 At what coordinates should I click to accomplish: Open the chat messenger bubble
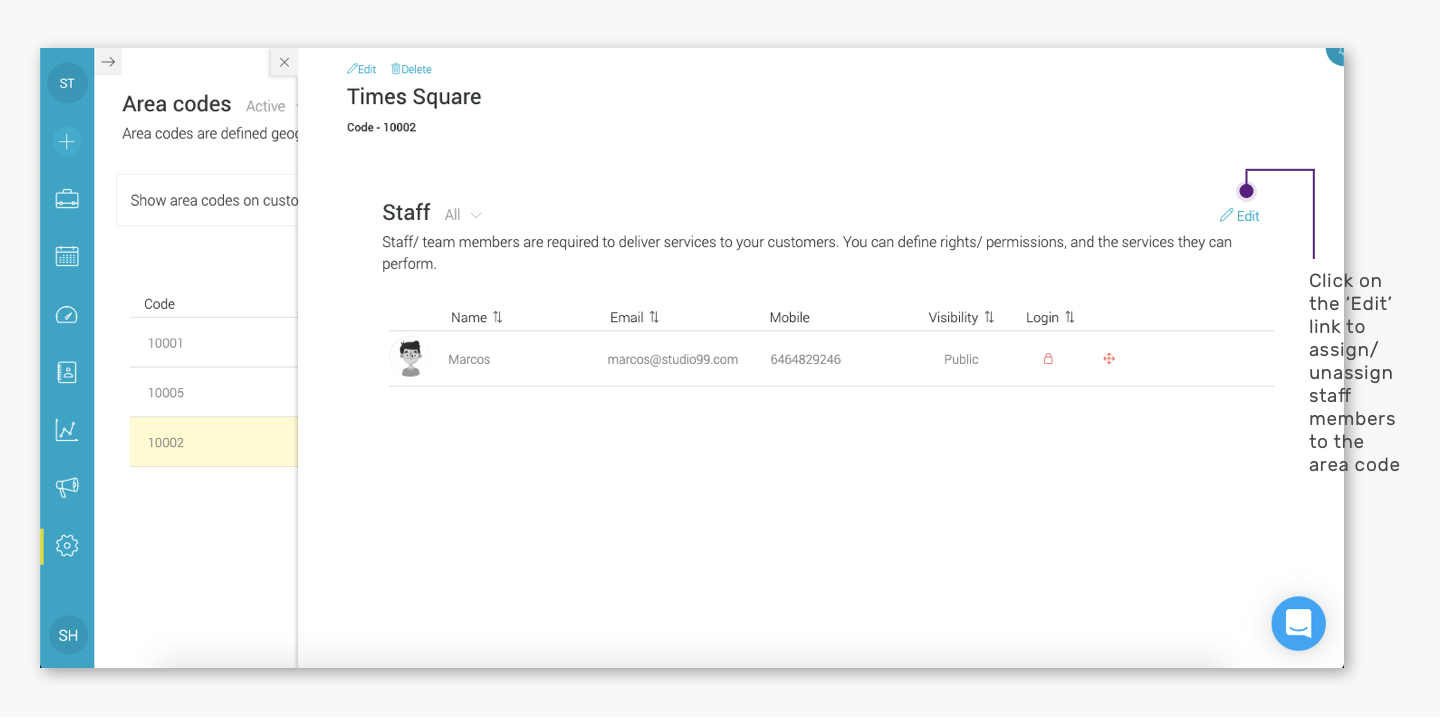1298,624
